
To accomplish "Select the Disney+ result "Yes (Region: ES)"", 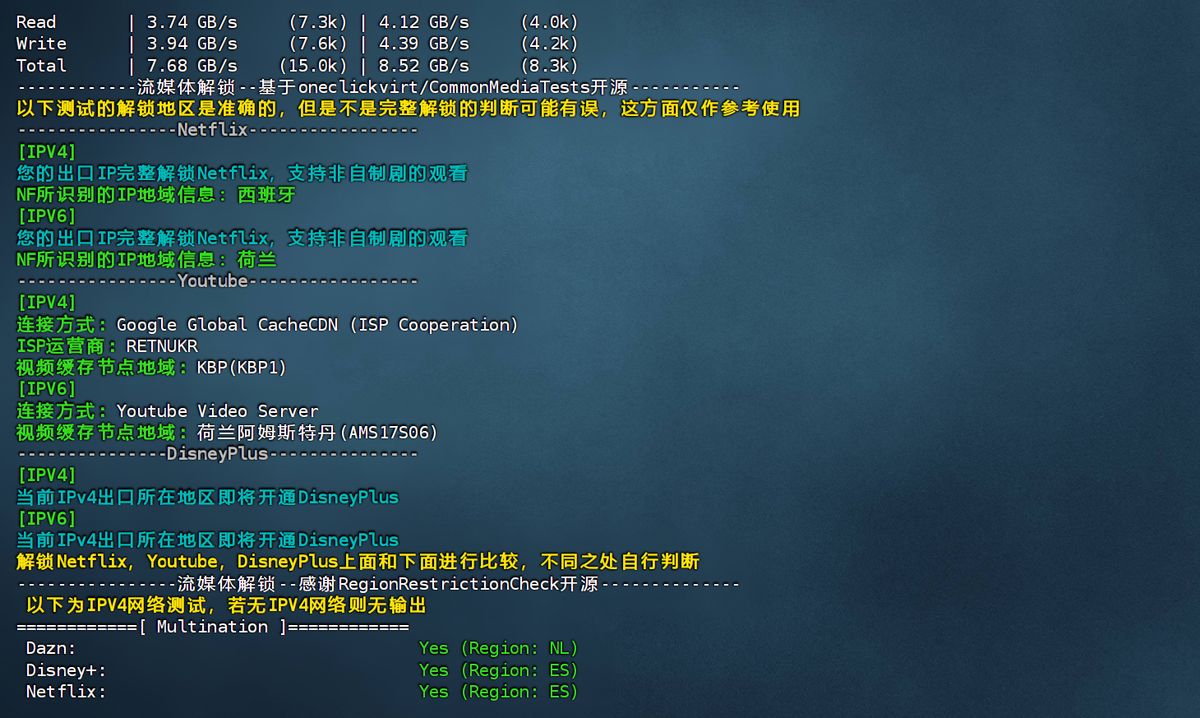I will click(x=499, y=670).
